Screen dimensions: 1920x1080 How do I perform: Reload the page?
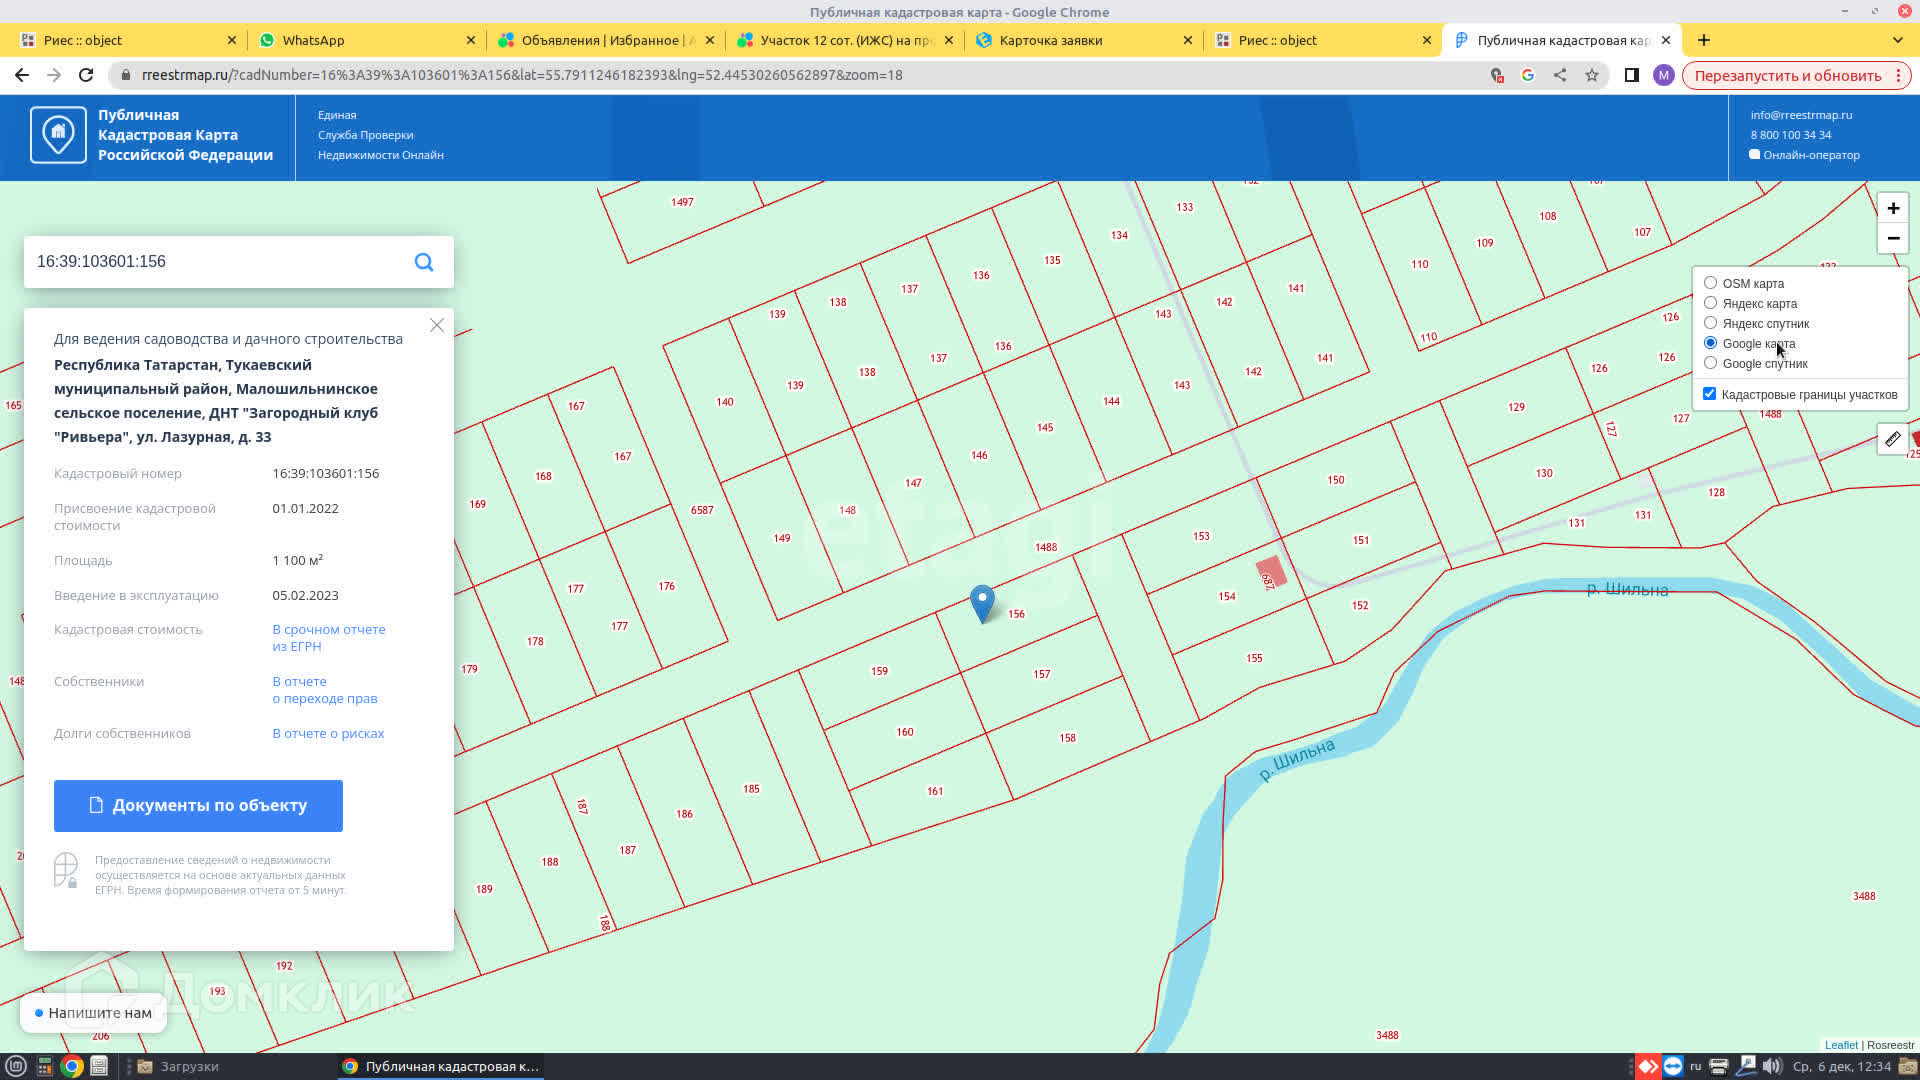point(86,75)
